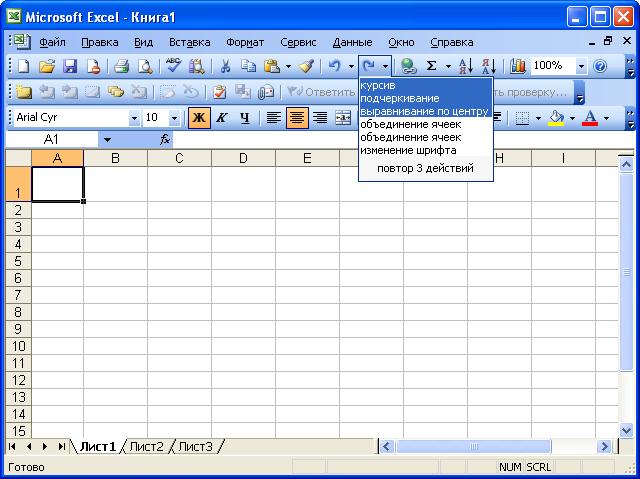Launch the Chart Wizard
Screen dimensions: 640x479
(x=518, y=66)
